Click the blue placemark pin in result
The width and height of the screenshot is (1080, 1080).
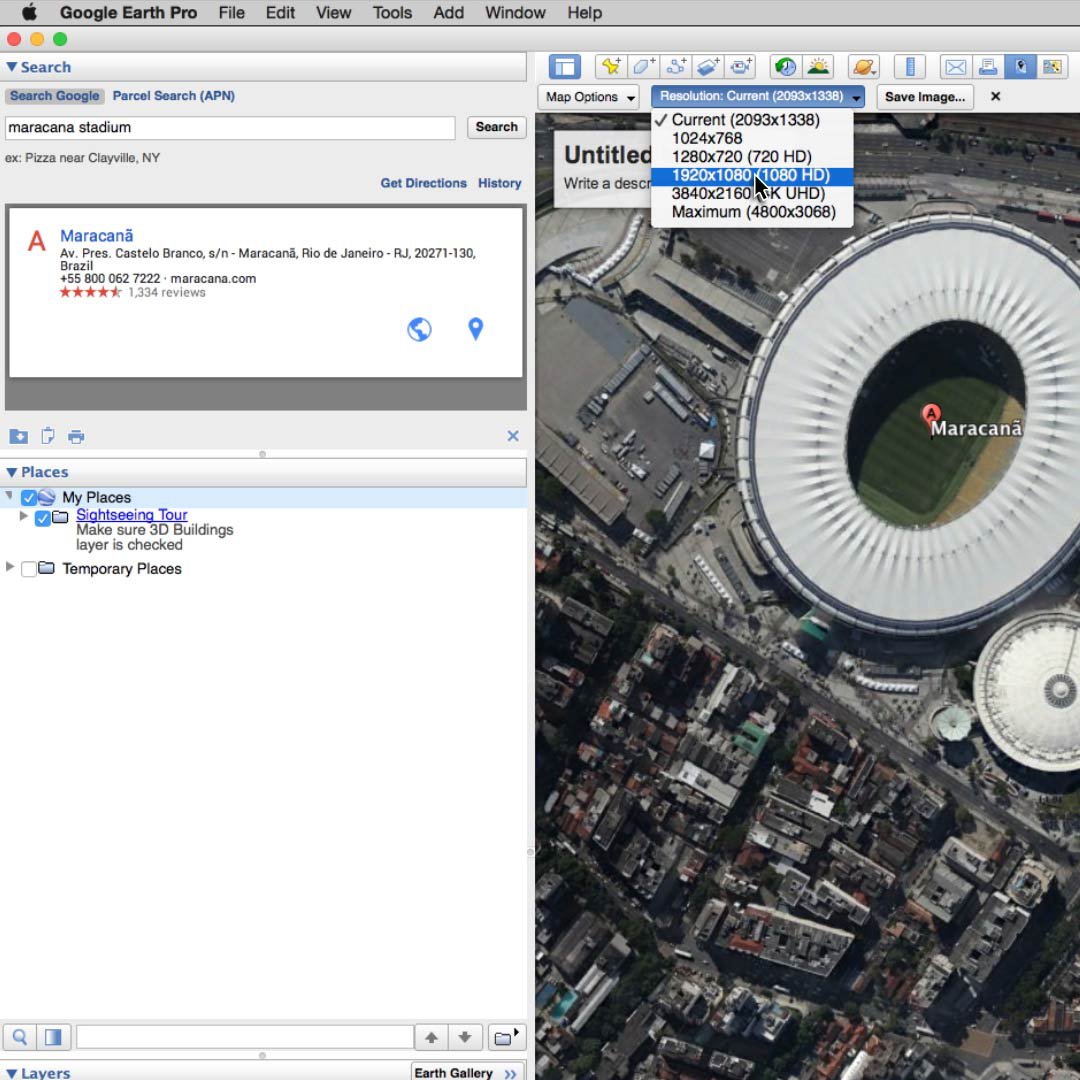point(475,329)
